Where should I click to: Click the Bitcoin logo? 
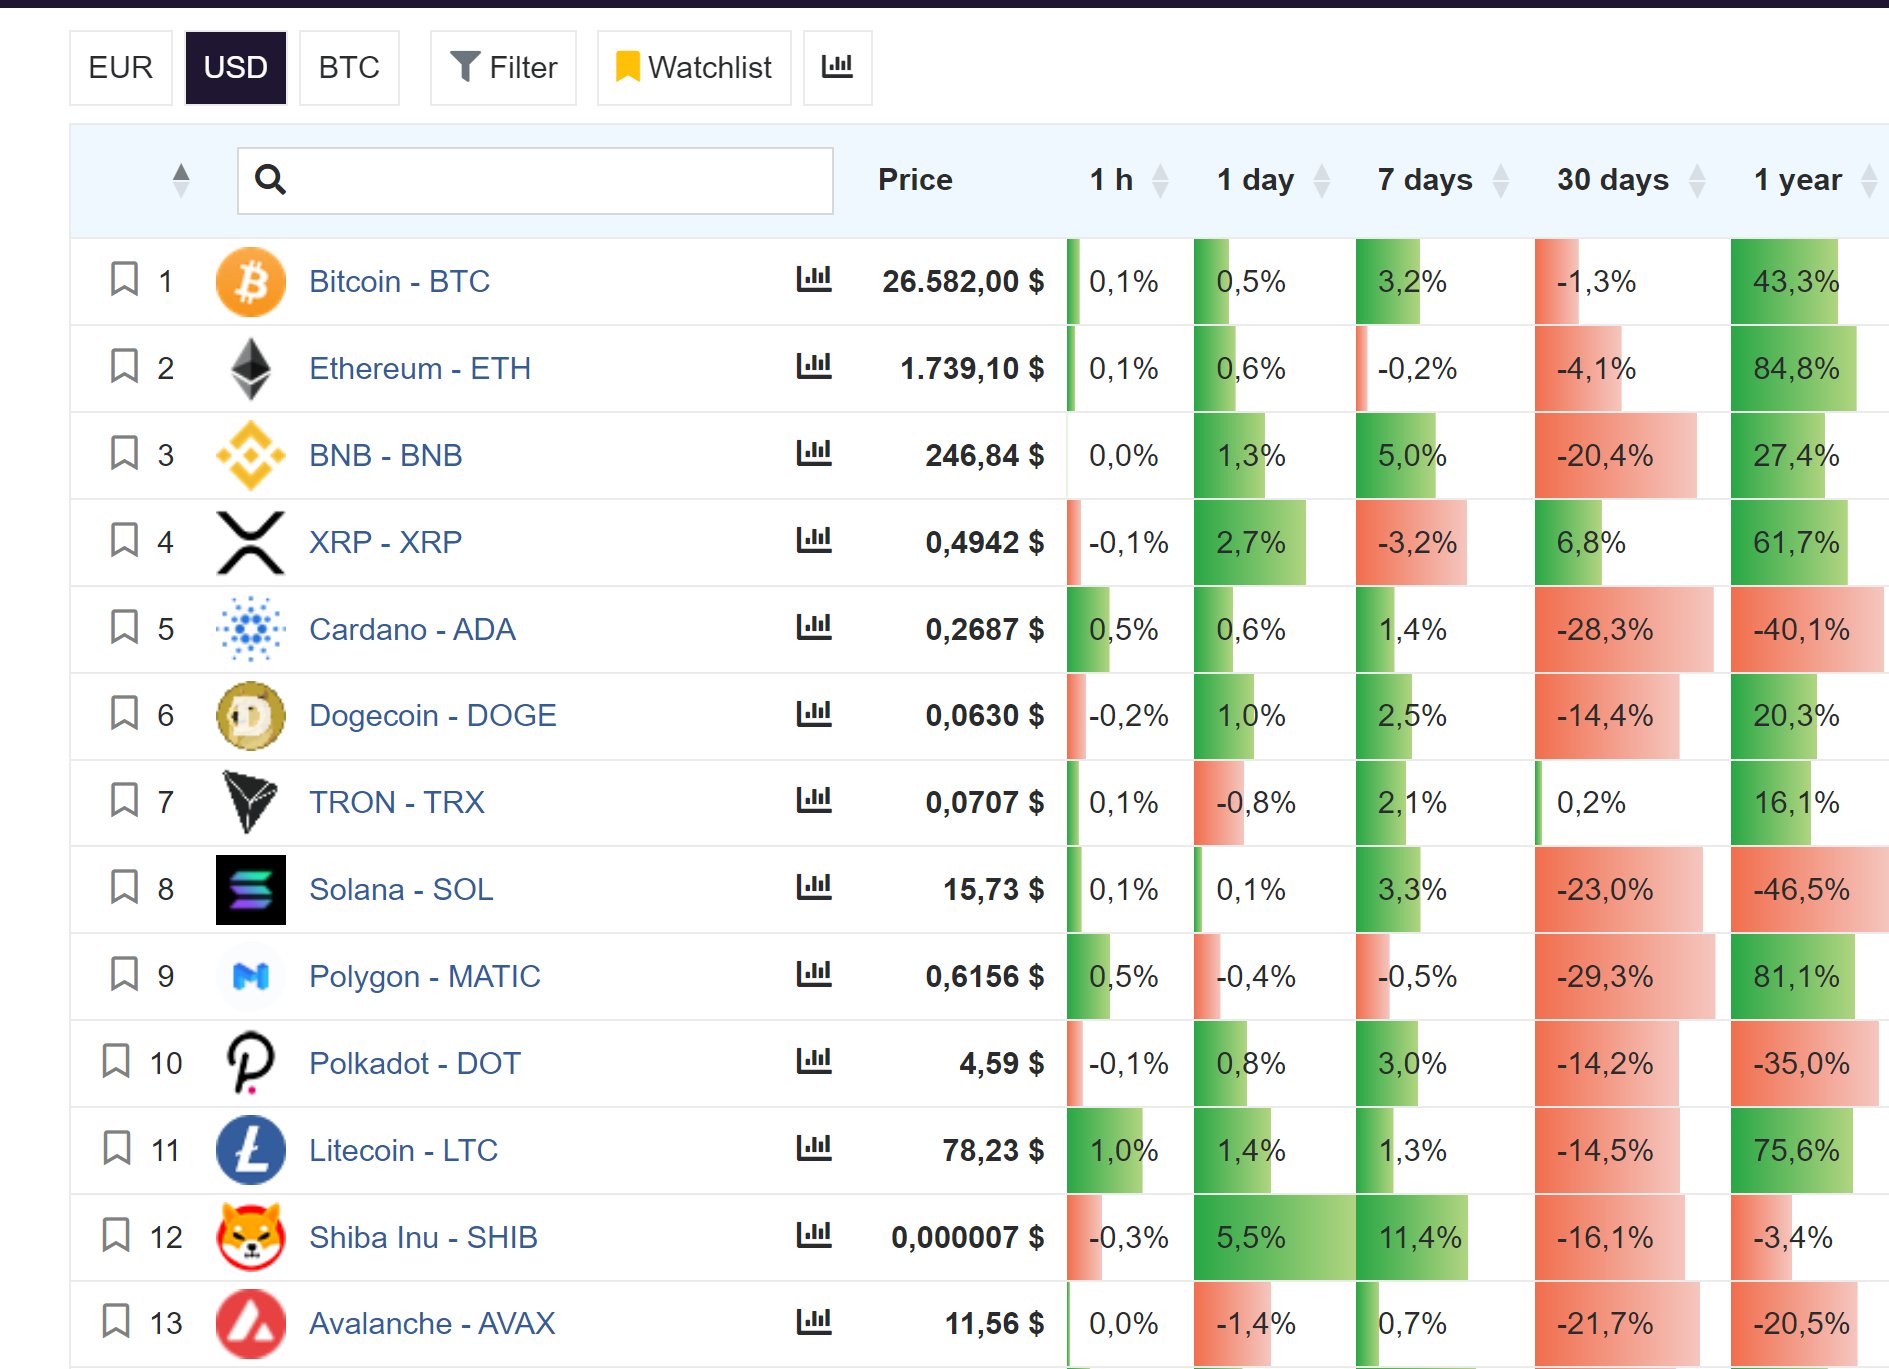click(x=251, y=282)
